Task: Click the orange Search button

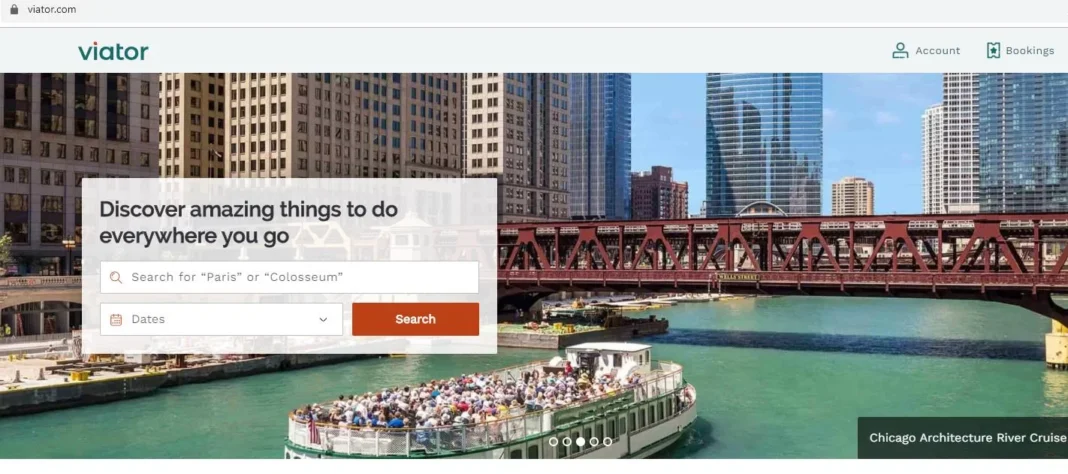Action: coord(415,319)
